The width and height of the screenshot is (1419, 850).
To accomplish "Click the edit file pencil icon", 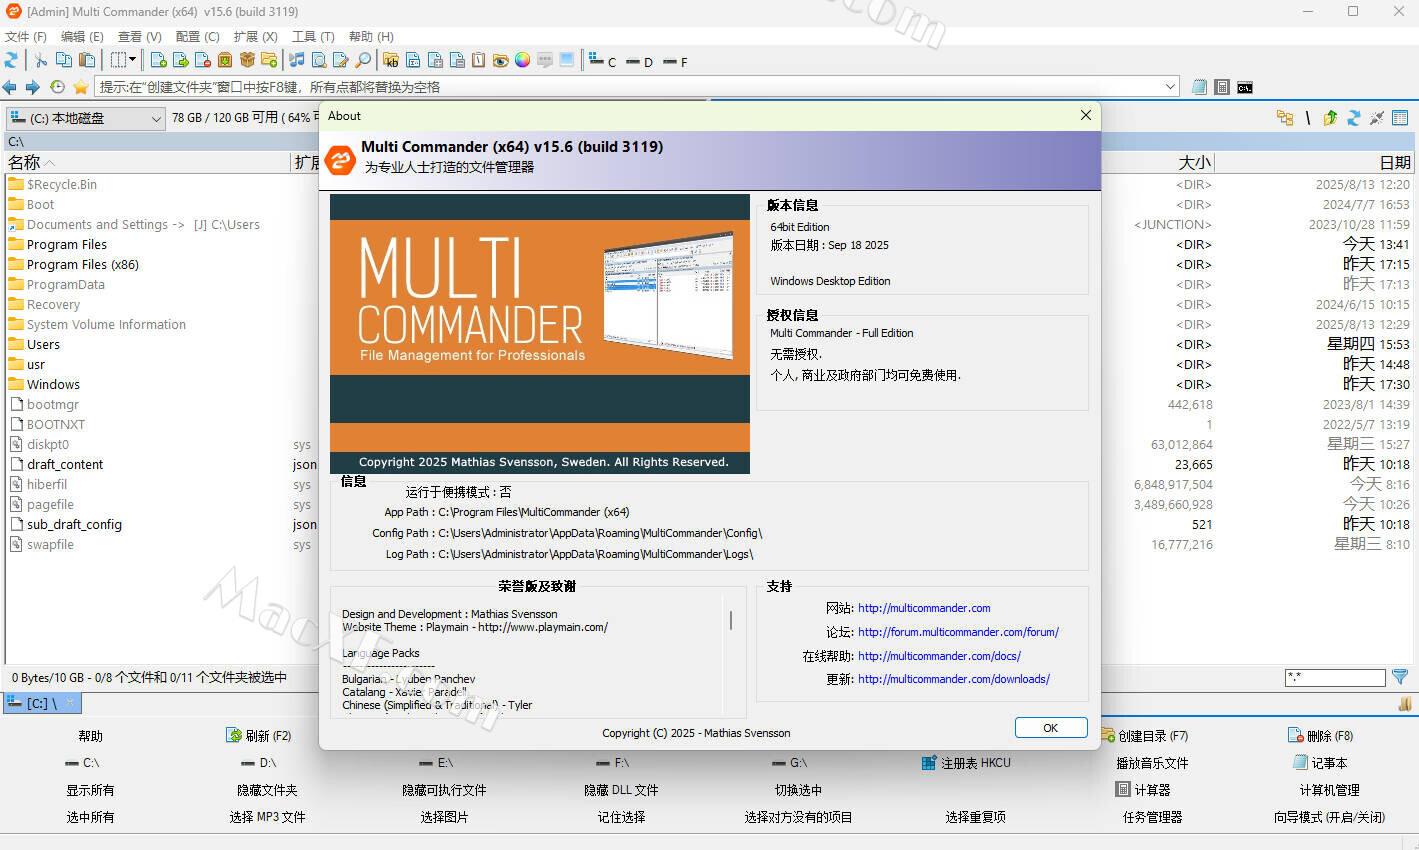I will tap(341, 60).
